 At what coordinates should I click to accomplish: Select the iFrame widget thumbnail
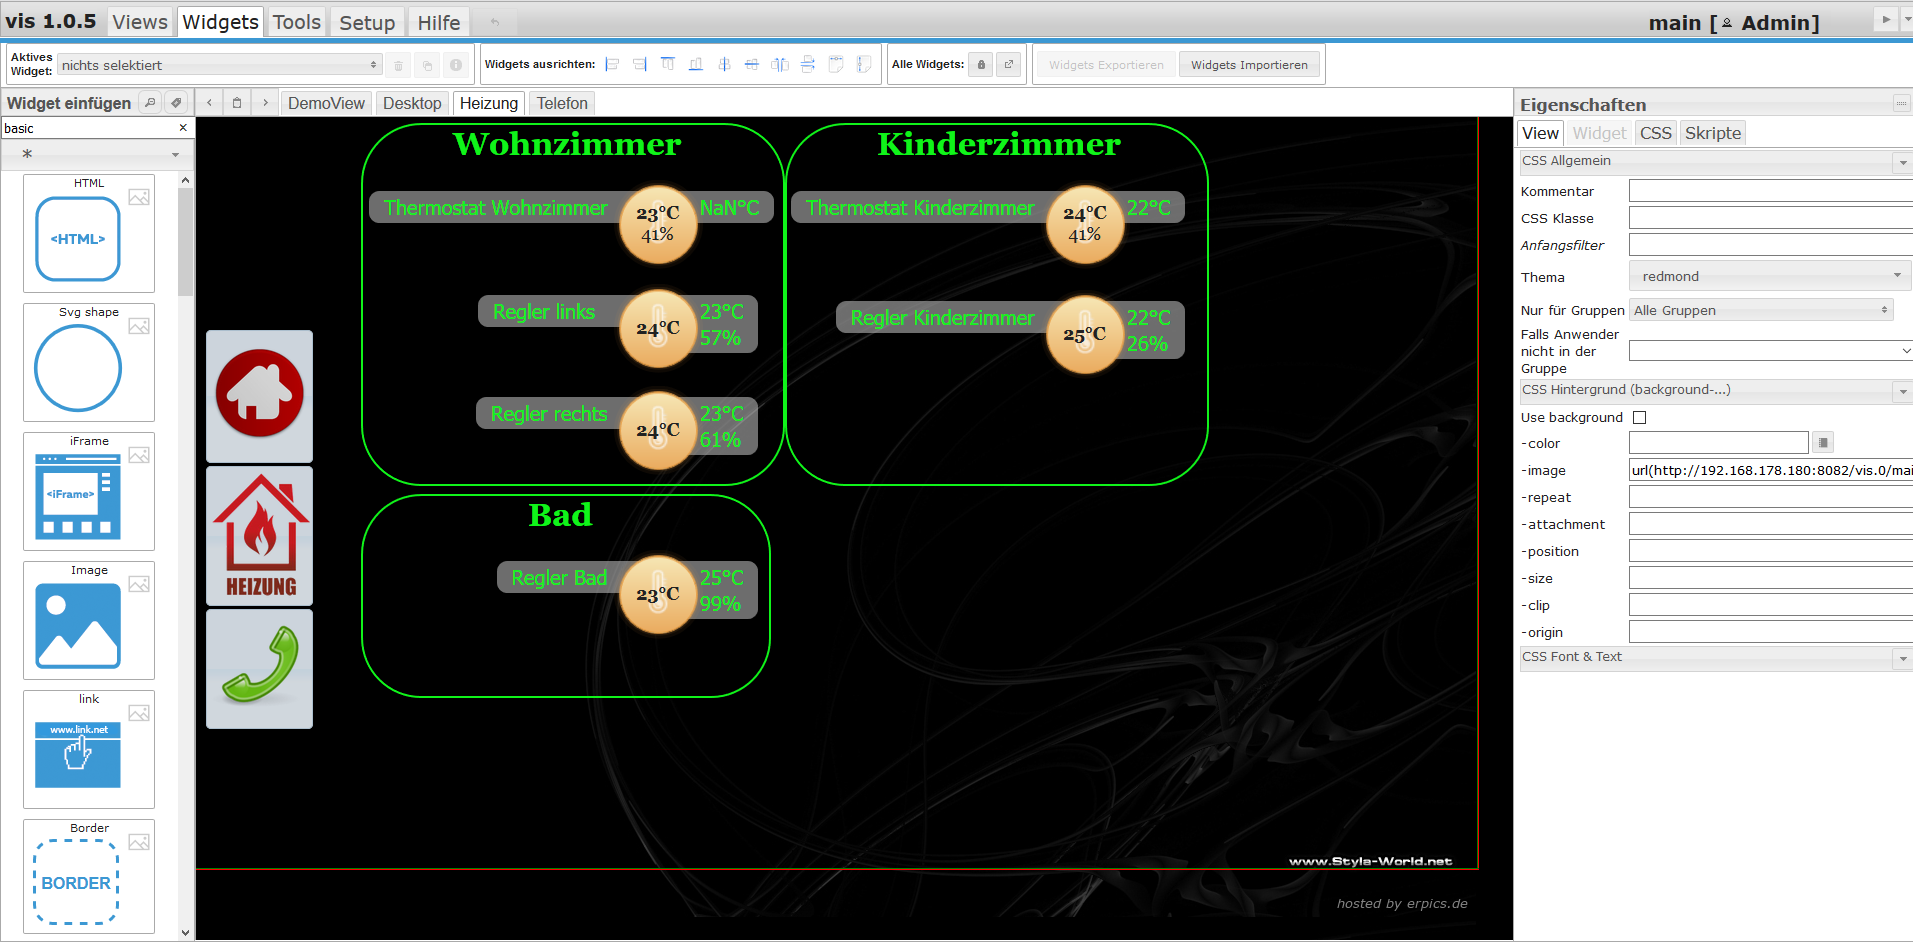pyautogui.click(x=89, y=492)
